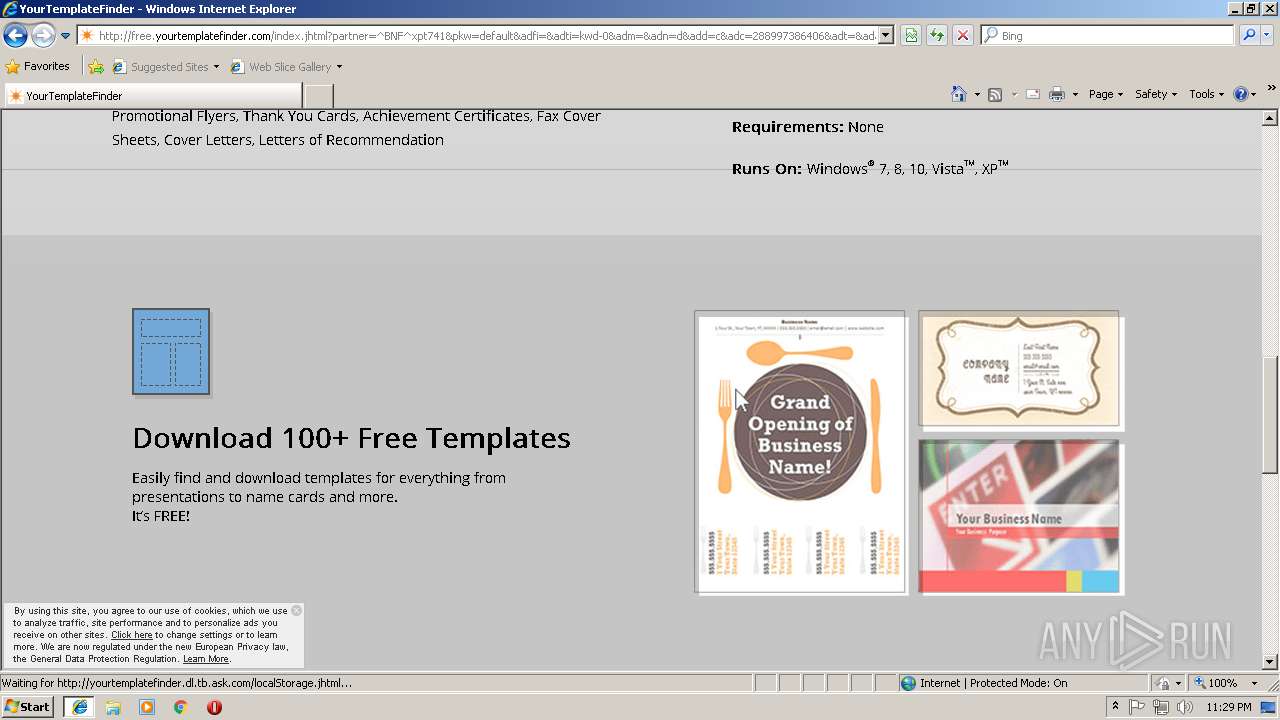Viewport: 1280px width, 720px height.
Task: Launch Chrome from taskbar
Action: 181,707
